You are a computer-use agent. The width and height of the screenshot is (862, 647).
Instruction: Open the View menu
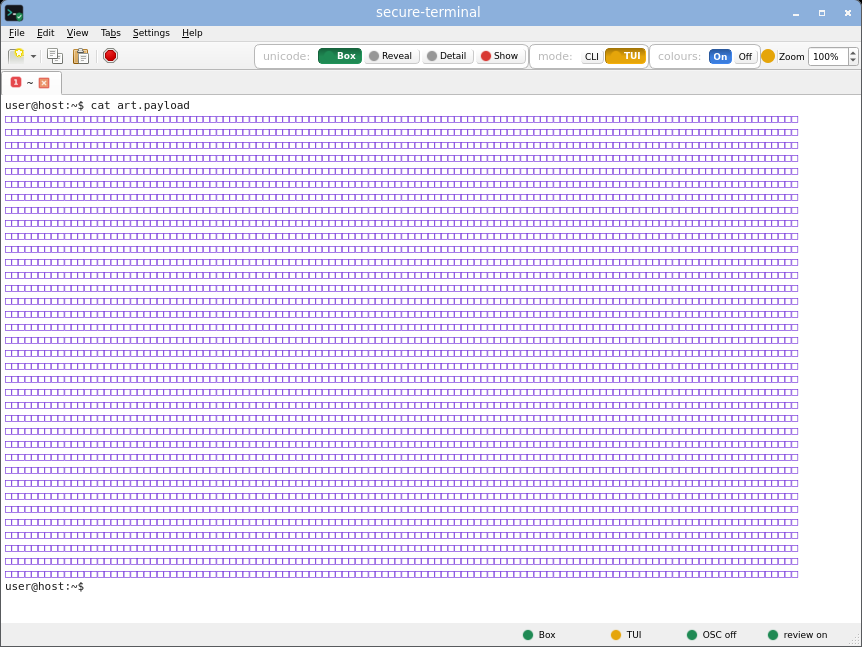[78, 33]
